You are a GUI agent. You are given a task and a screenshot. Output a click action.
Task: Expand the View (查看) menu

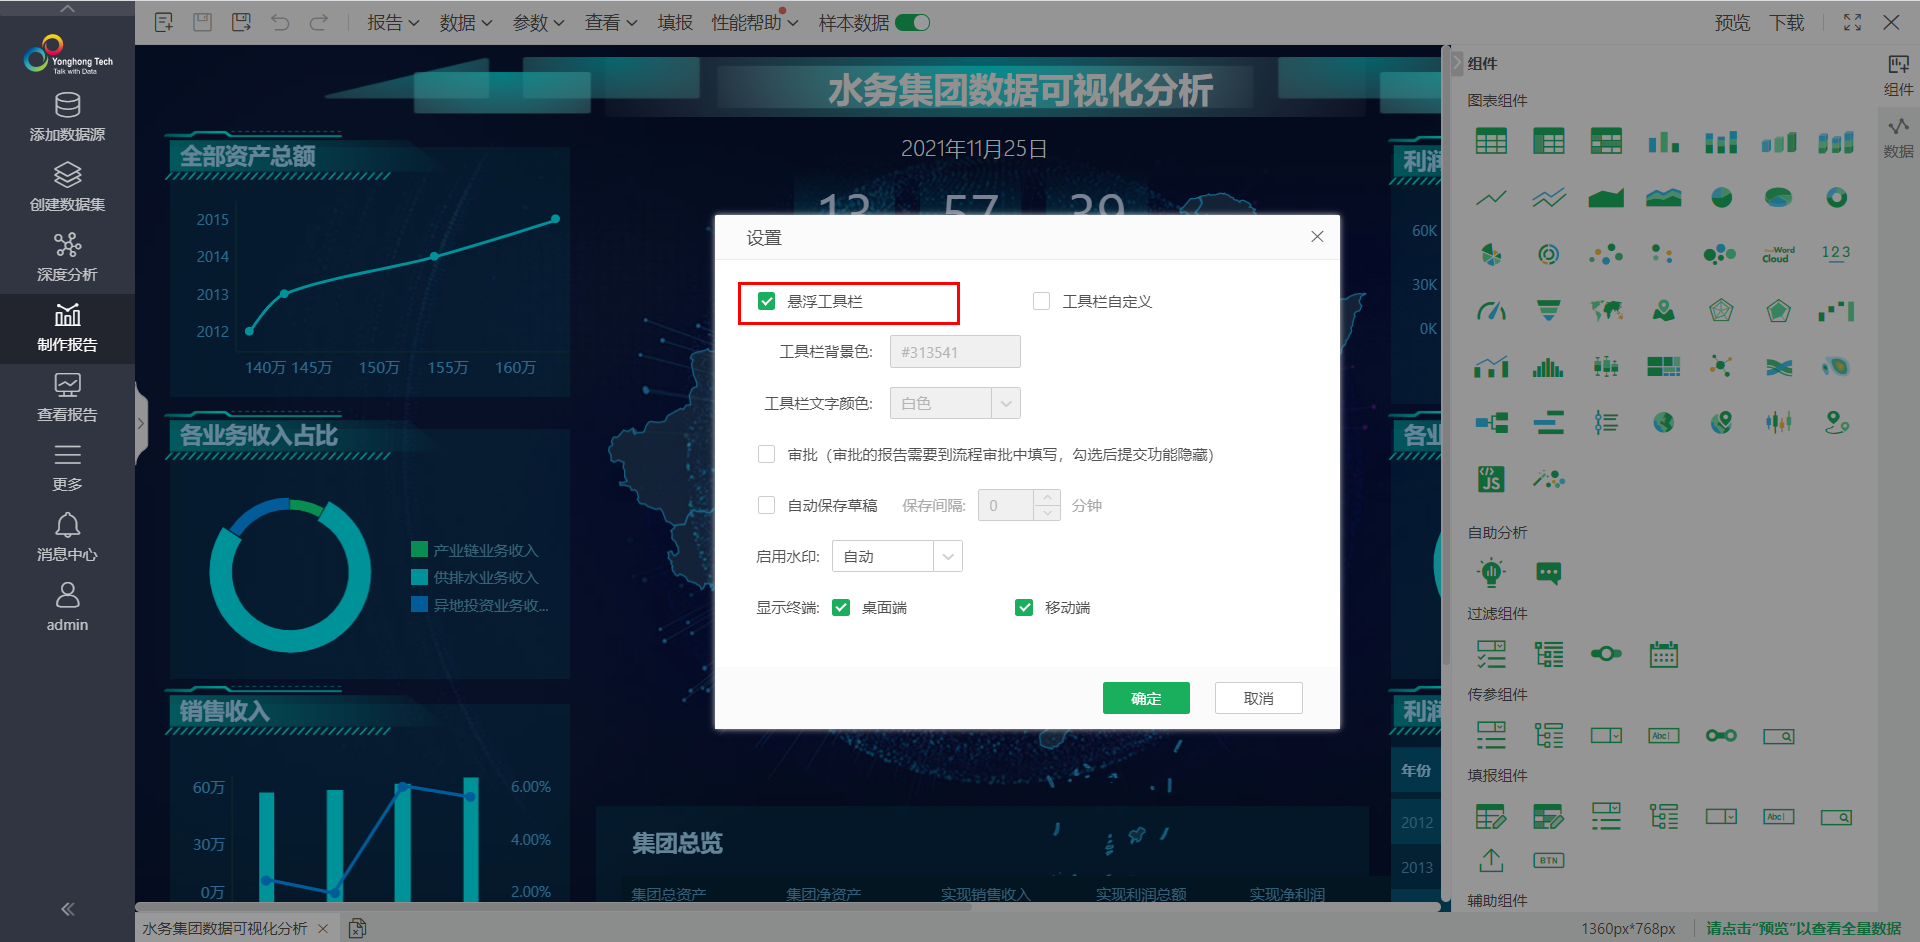click(611, 22)
